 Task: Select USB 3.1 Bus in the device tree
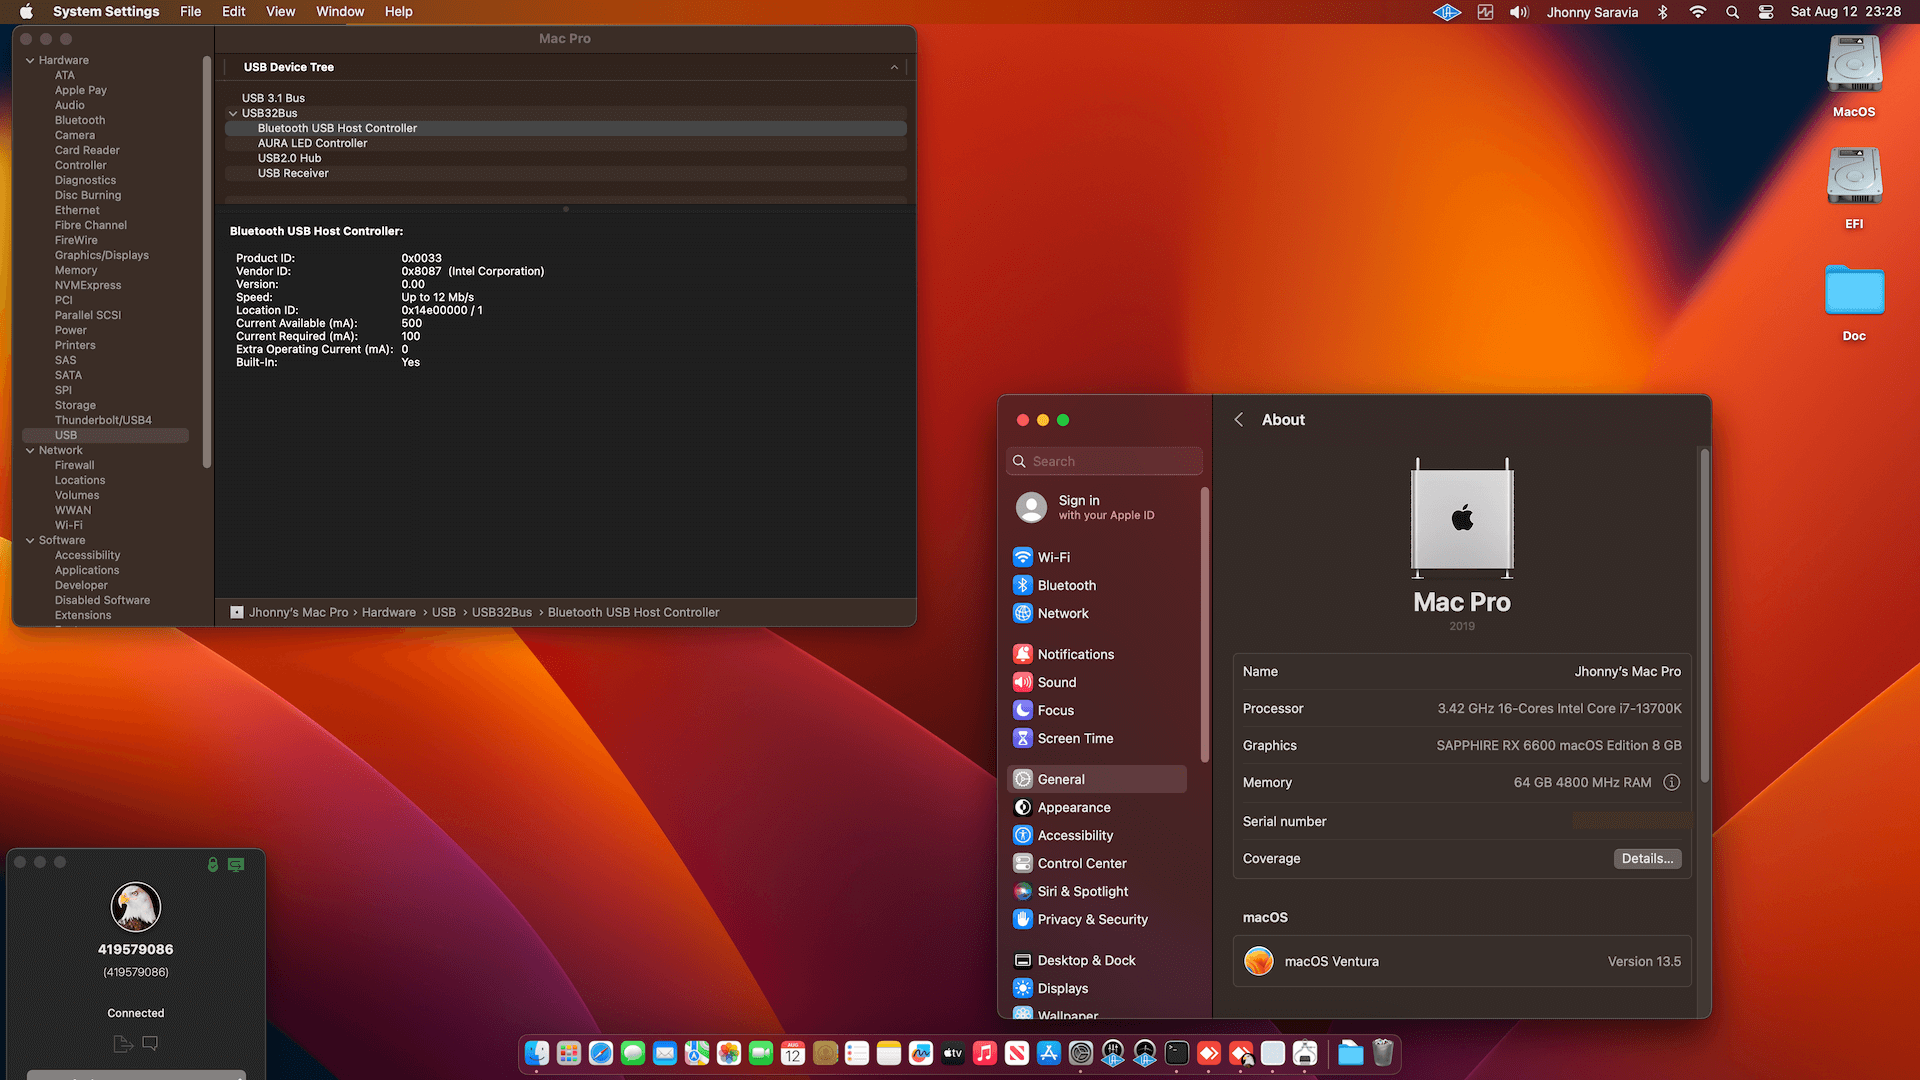click(565, 98)
